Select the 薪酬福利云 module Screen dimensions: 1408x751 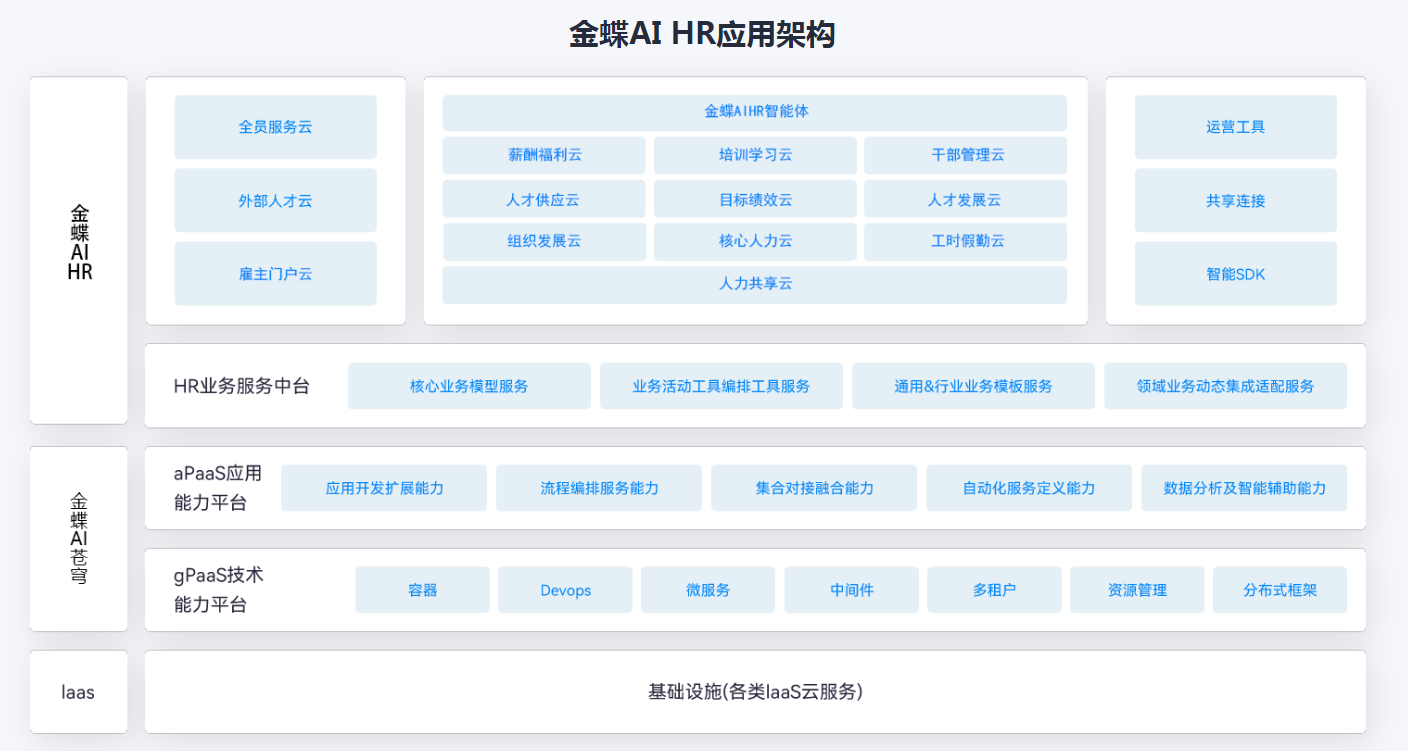[544, 155]
